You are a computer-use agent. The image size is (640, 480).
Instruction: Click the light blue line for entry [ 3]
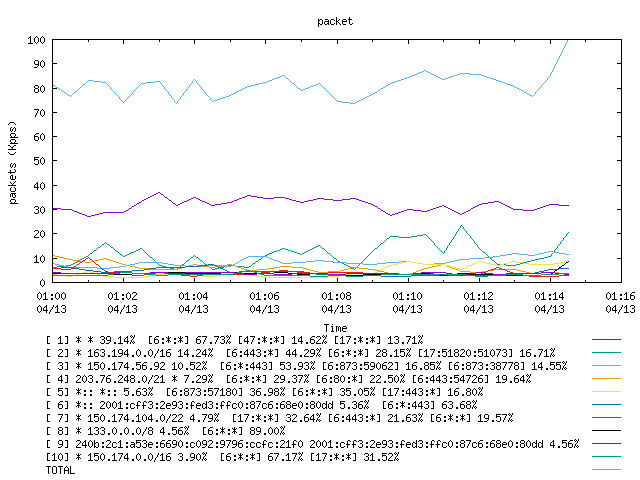point(606,365)
